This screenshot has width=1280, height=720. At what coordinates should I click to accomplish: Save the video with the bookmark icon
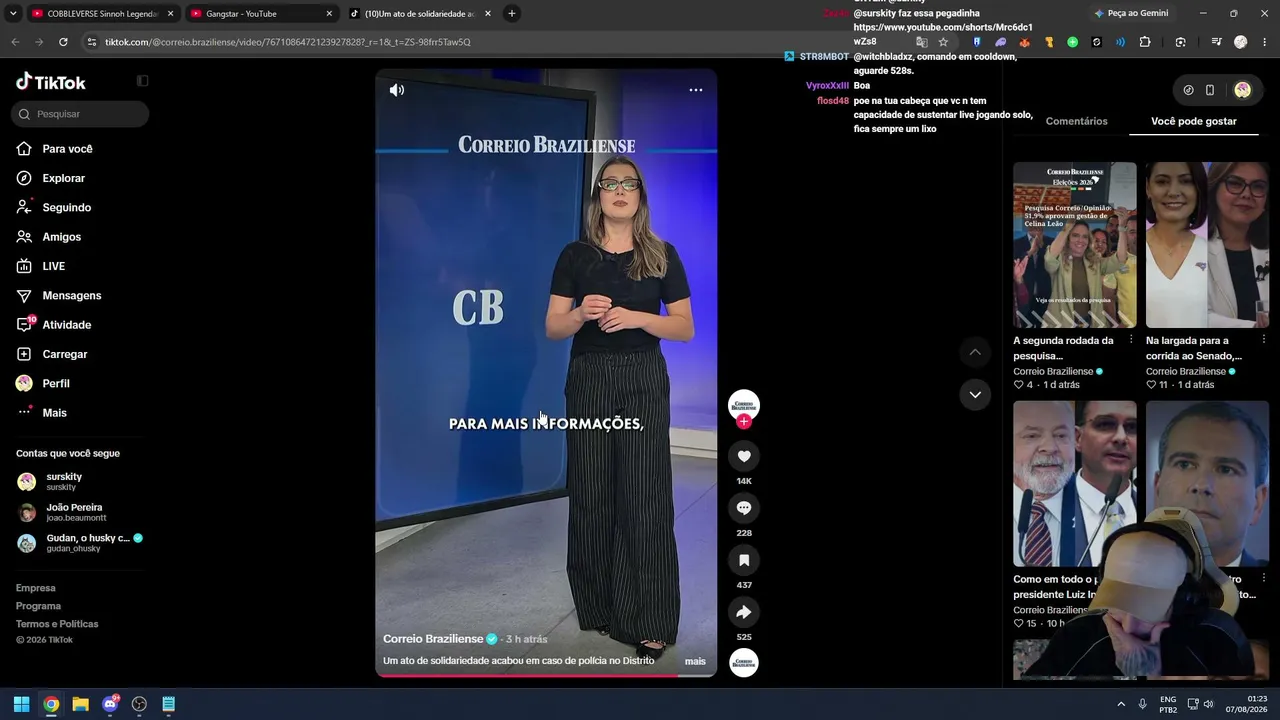click(x=744, y=560)
